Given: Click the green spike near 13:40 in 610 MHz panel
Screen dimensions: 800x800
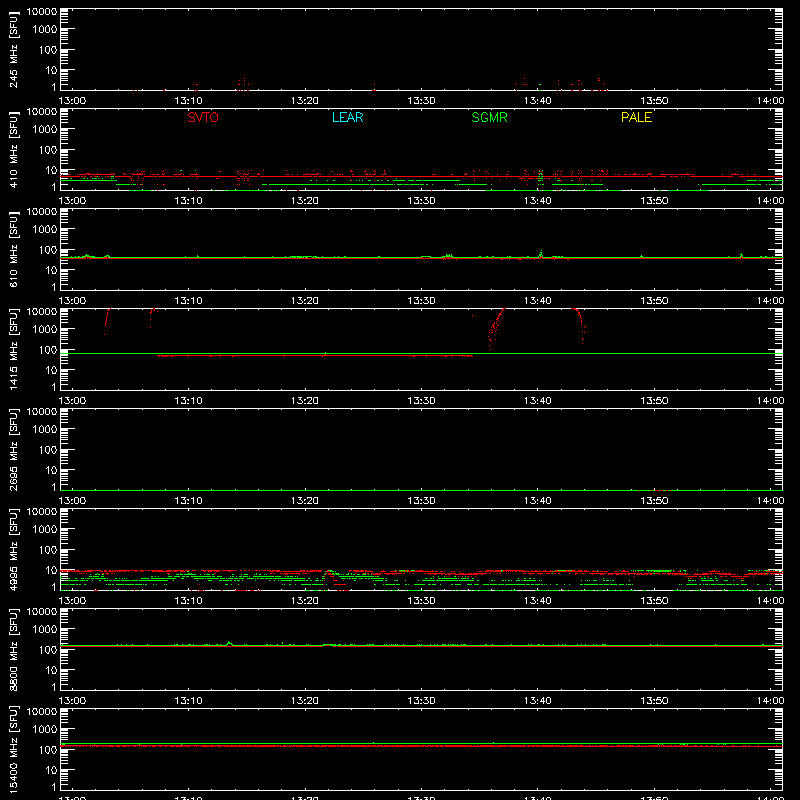Looking at the screenshot, I should coord(541,254).
